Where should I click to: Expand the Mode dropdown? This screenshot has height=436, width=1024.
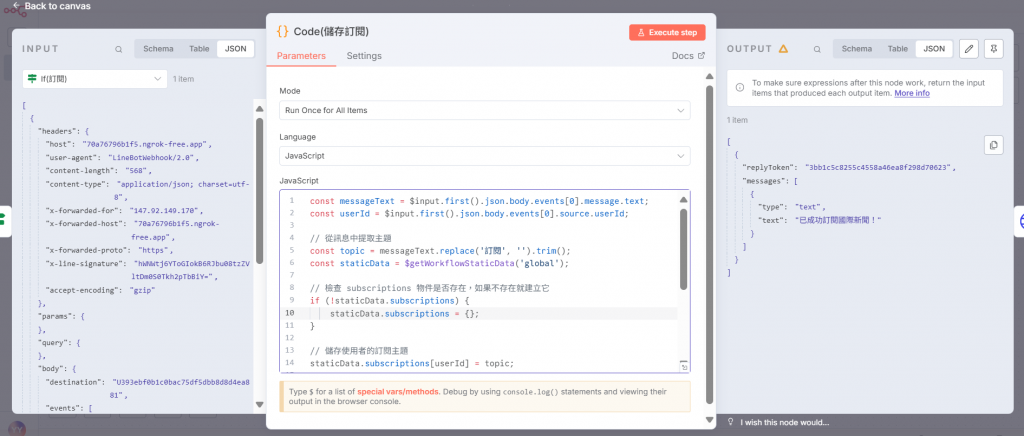[x=485, y=110]
